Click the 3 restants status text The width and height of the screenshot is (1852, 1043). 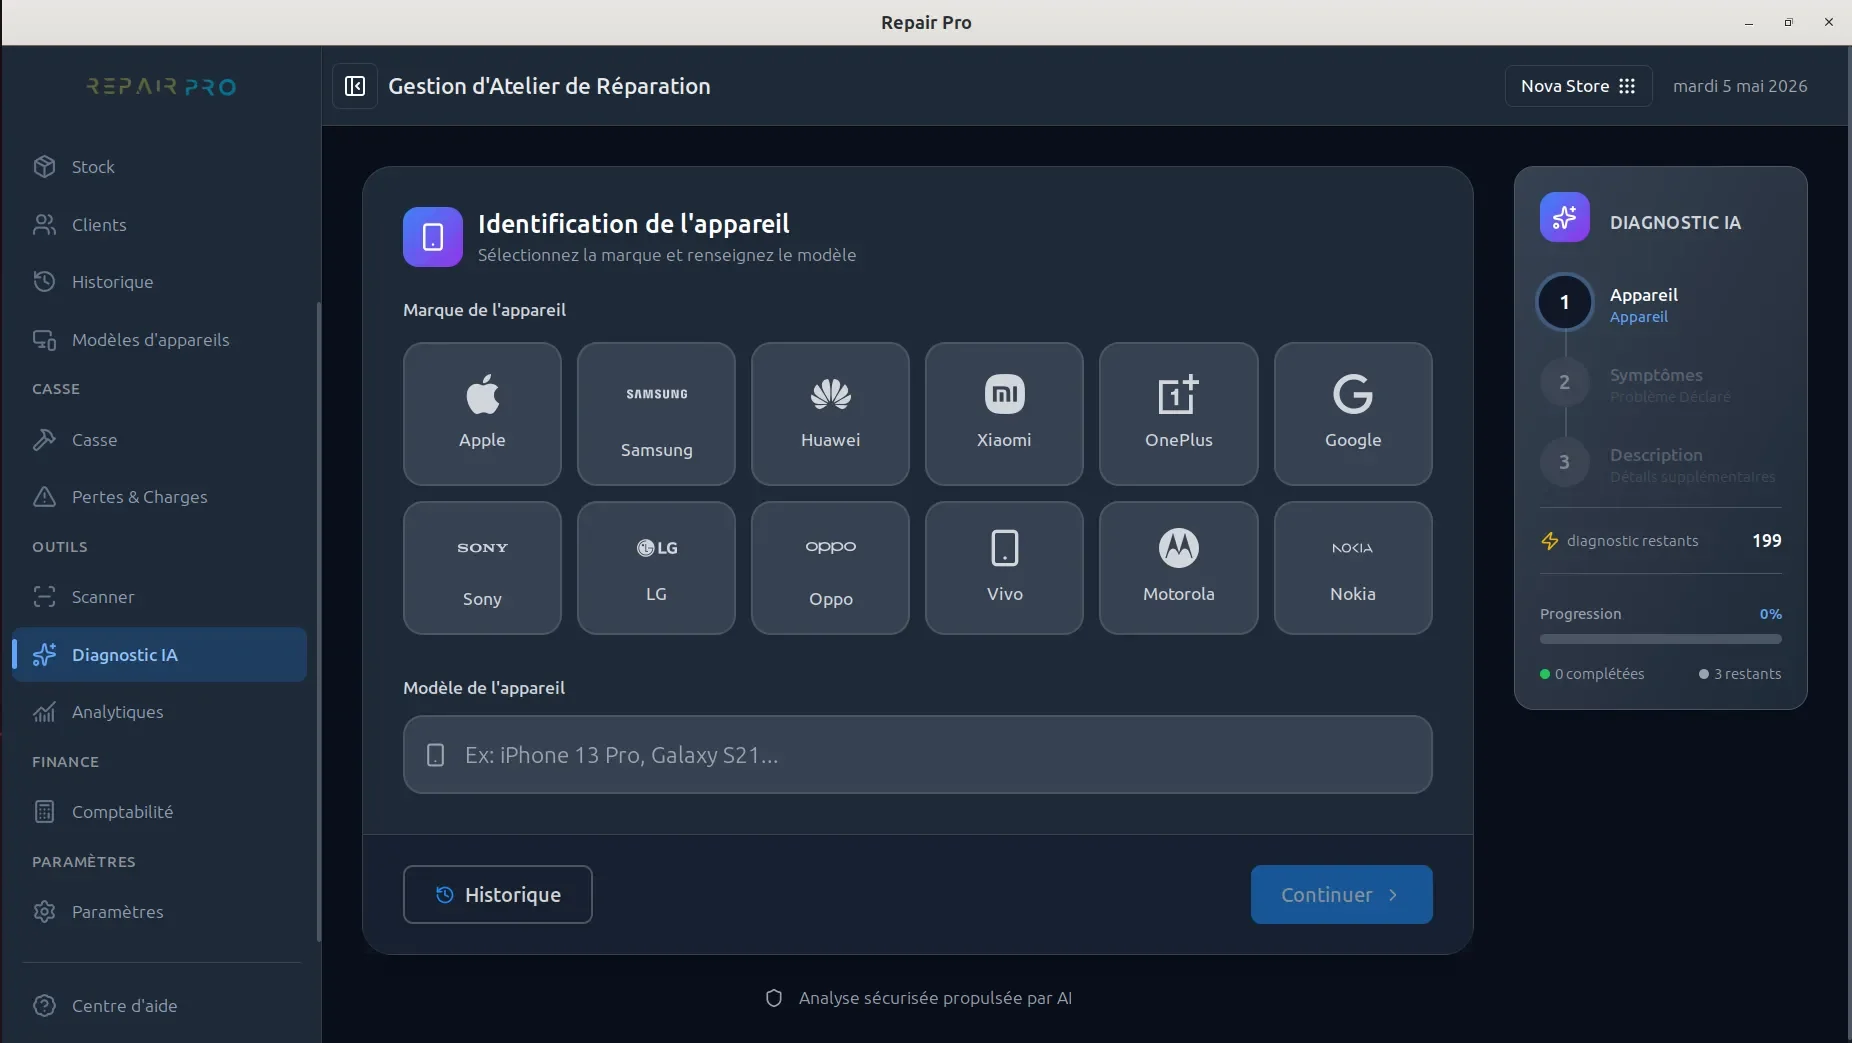1747,674
